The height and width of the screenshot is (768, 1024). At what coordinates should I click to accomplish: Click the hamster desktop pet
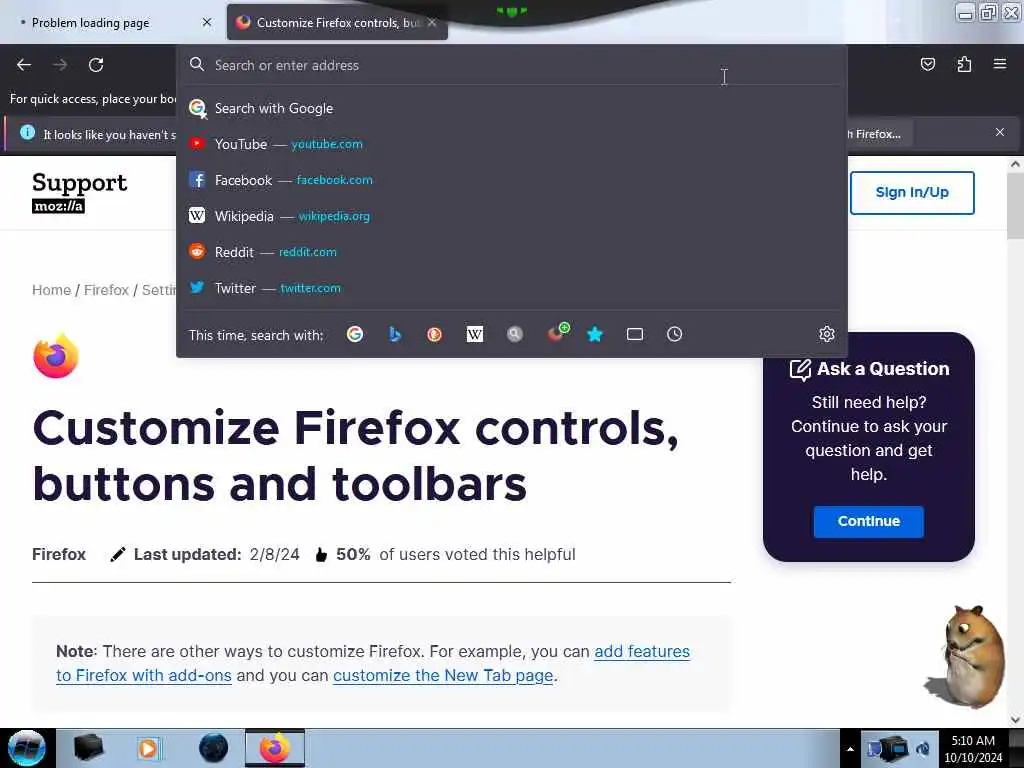coord(966,657)
